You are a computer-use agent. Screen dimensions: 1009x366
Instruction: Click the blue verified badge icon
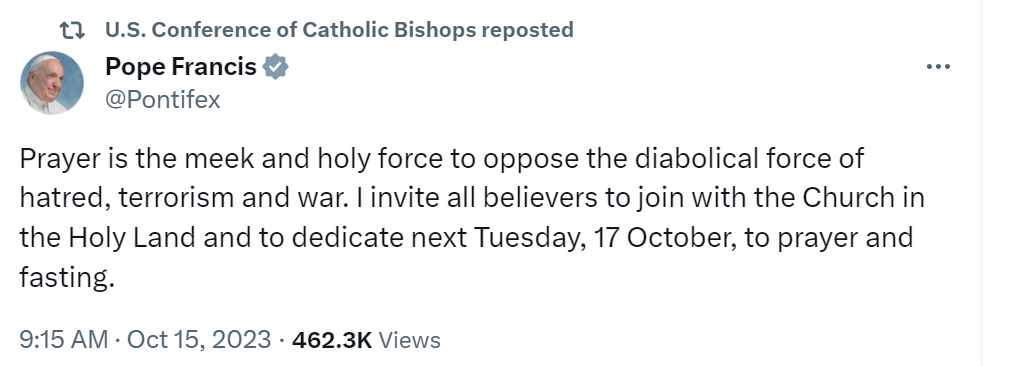(x=276, y=67)
